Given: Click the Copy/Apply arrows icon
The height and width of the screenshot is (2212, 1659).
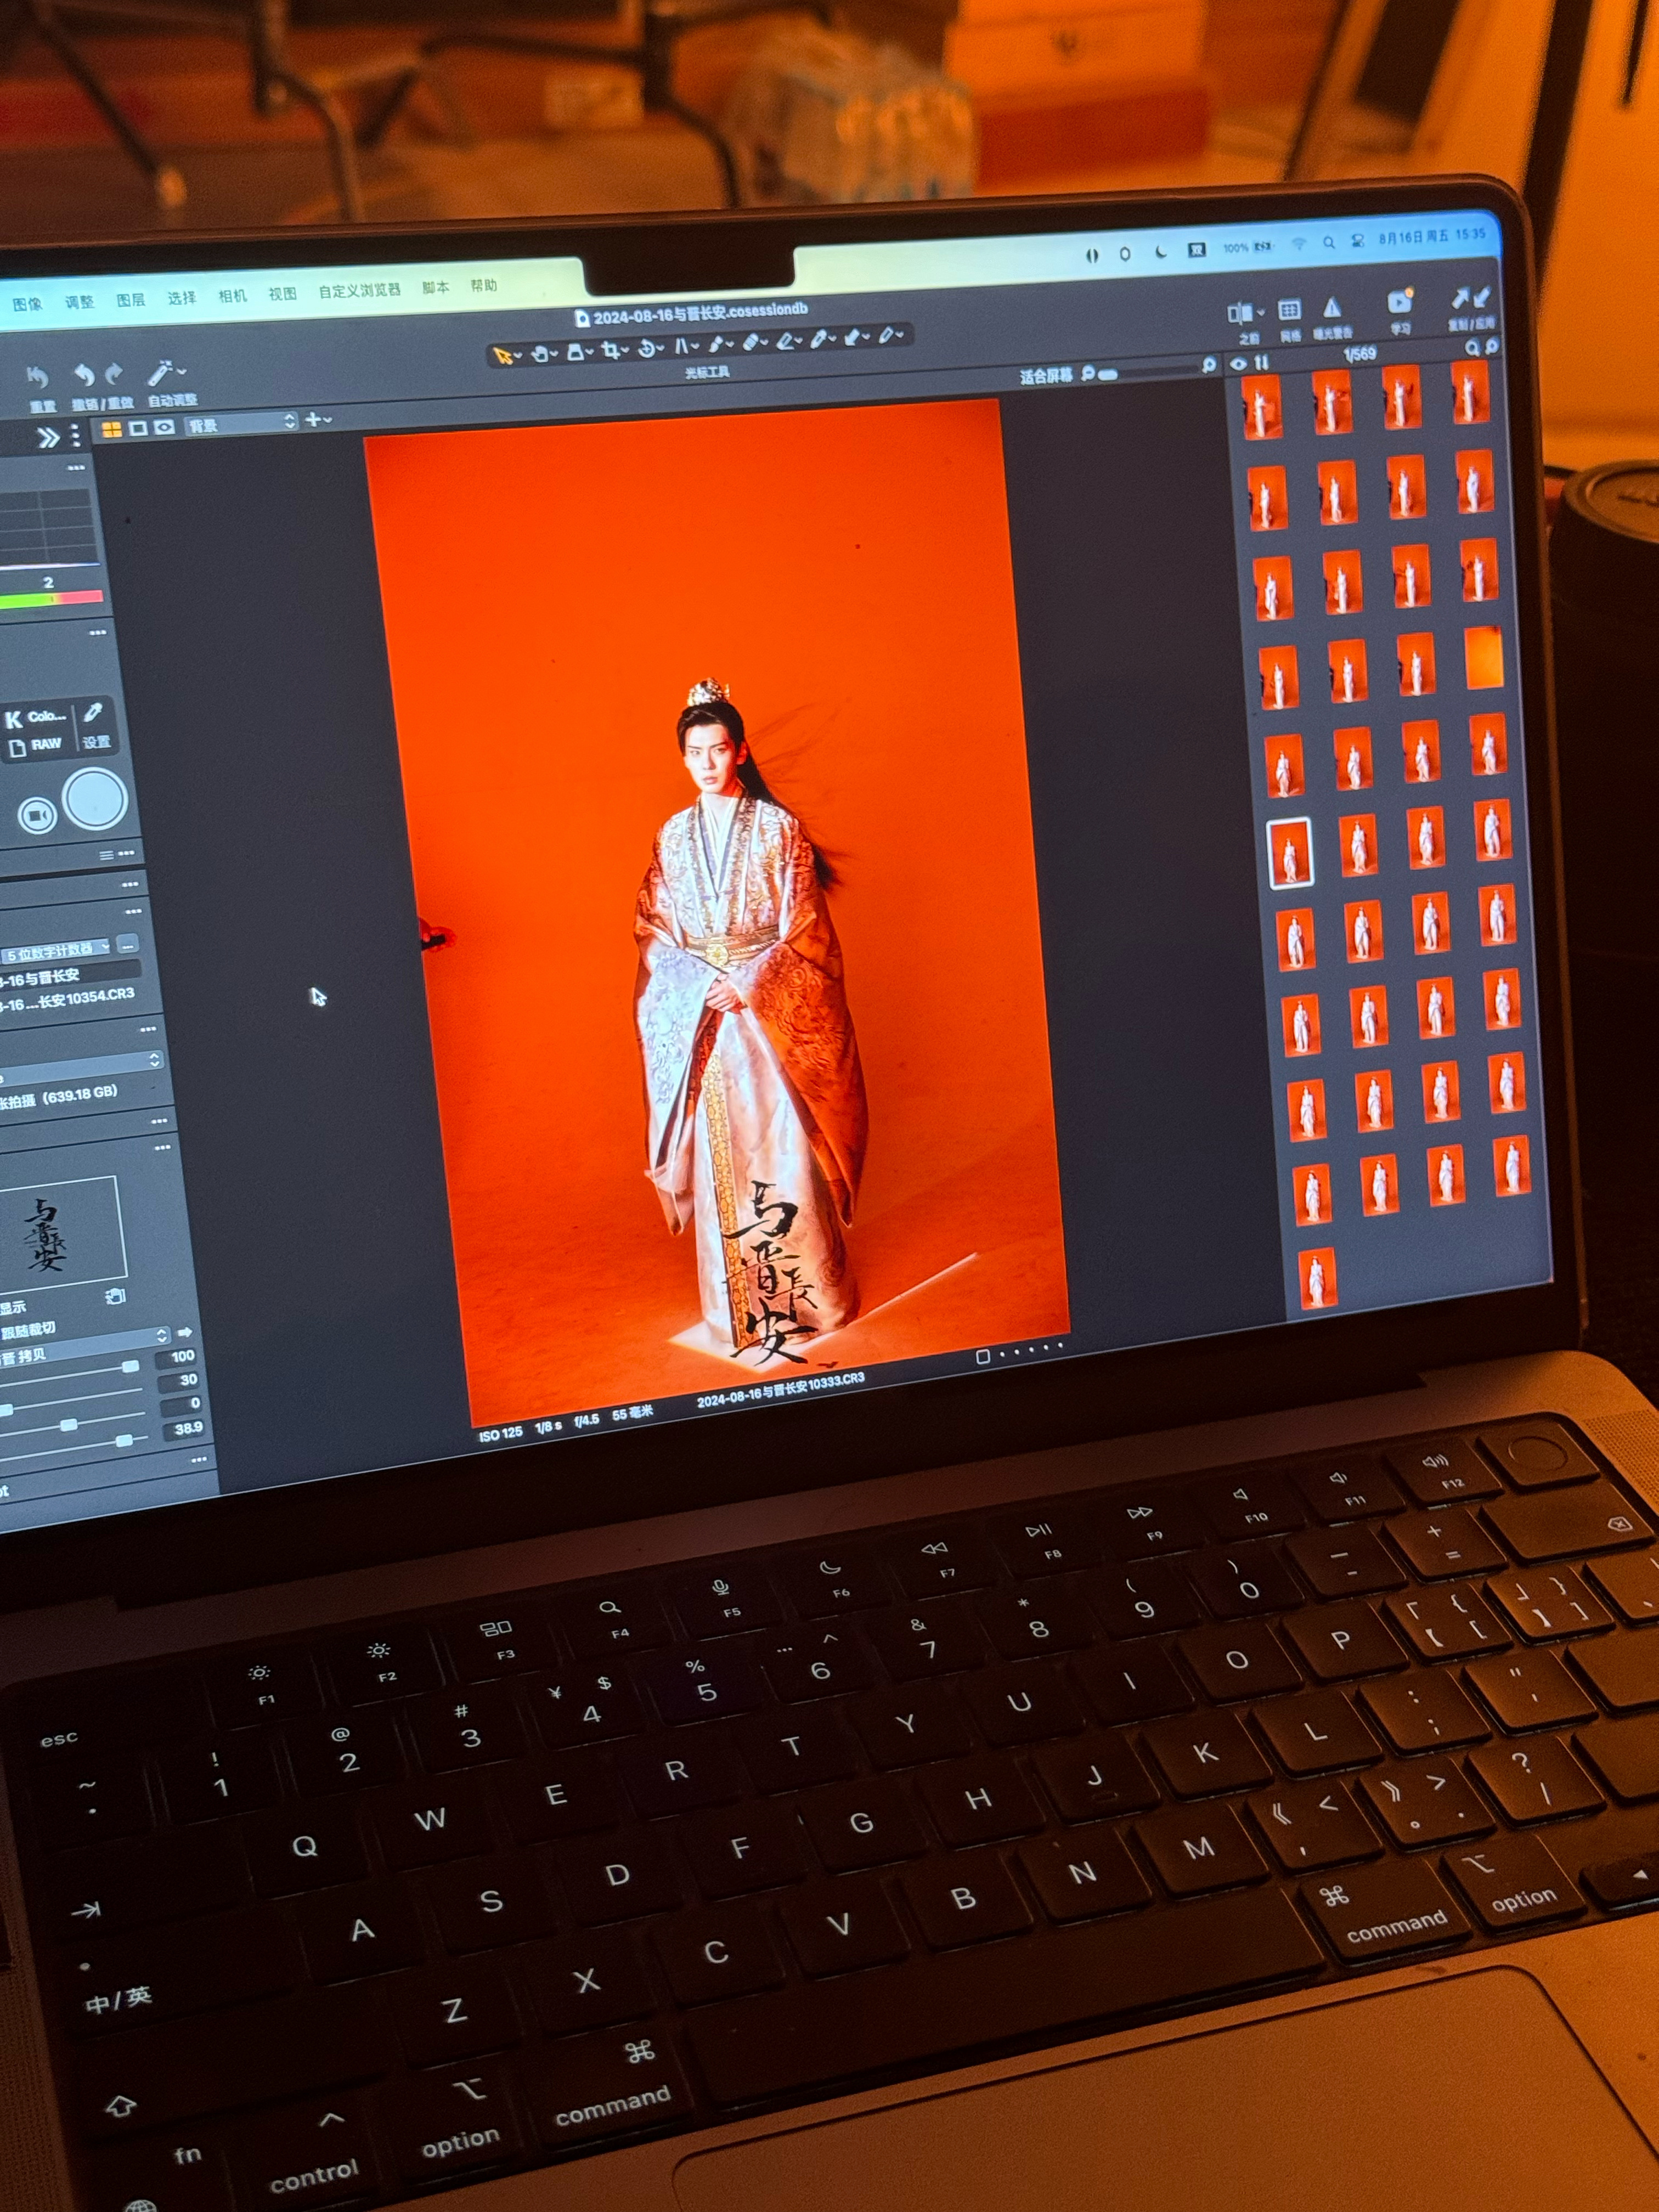Looking at the screenshot, I should pos(1471,298).
